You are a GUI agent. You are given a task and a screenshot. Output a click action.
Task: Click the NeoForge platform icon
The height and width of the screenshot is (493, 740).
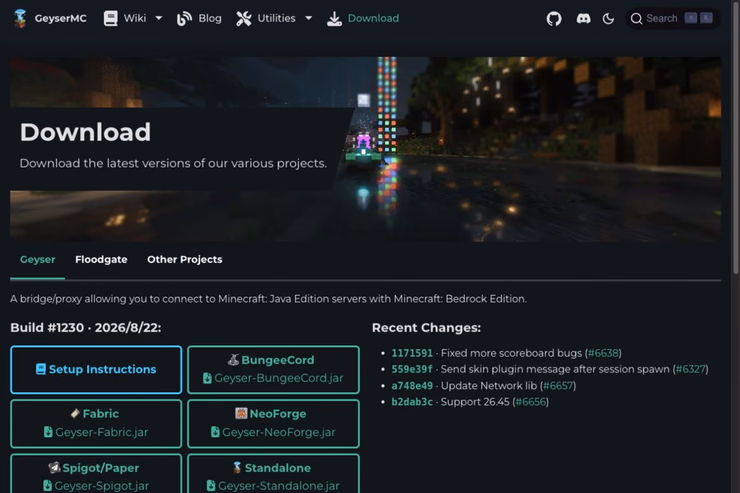(241, 413)
